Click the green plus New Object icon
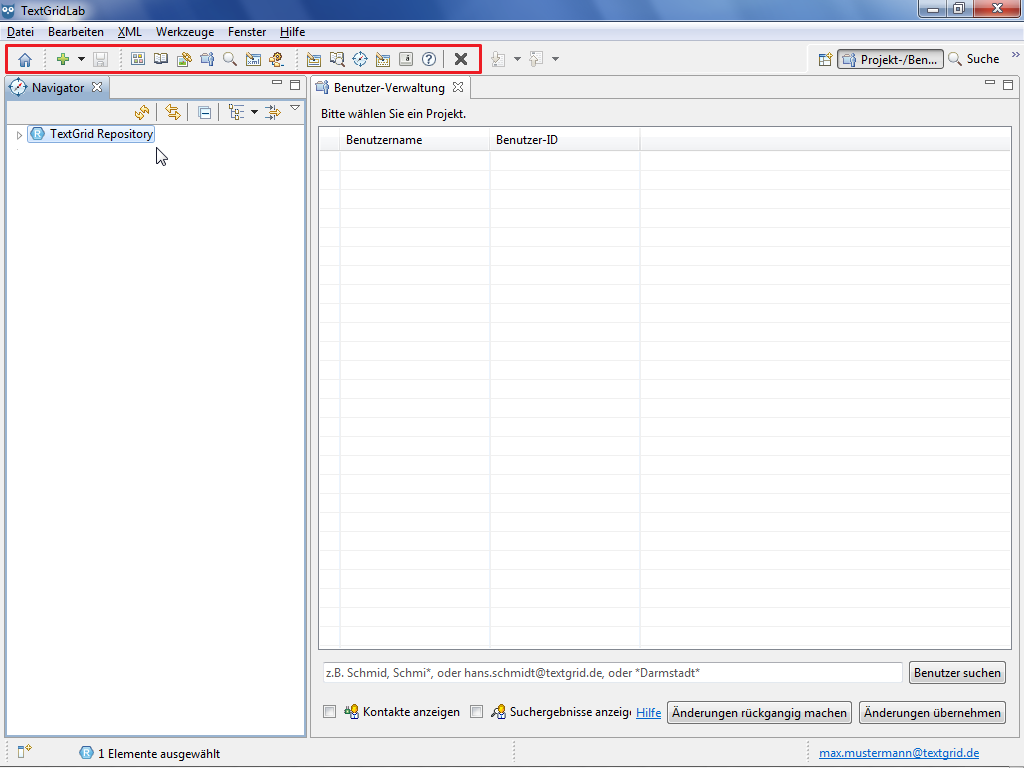This screenshot has height=768, width=1024. click(63, 60)
